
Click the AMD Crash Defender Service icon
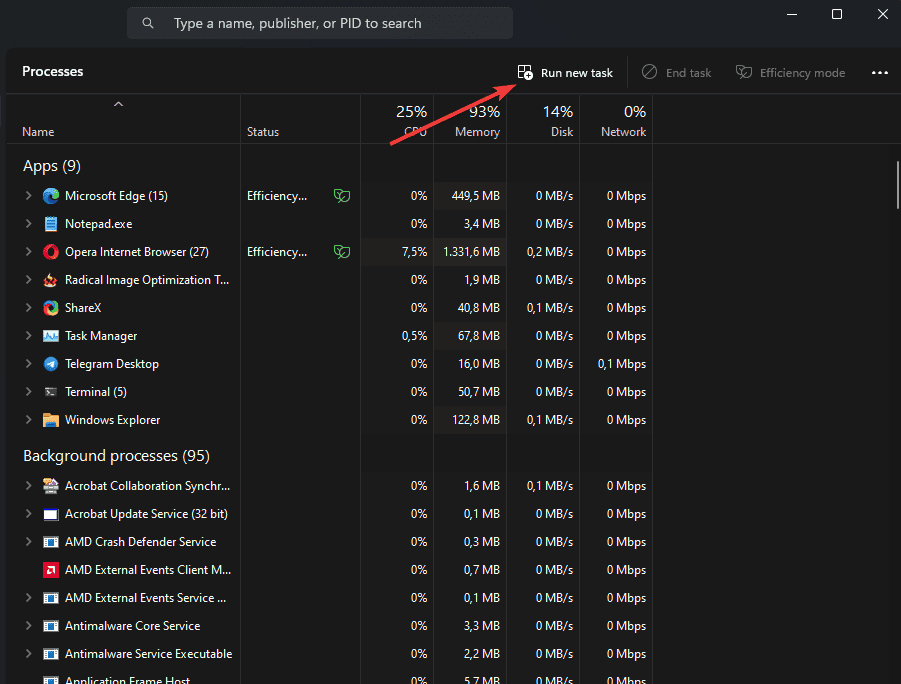coord(51,542)
